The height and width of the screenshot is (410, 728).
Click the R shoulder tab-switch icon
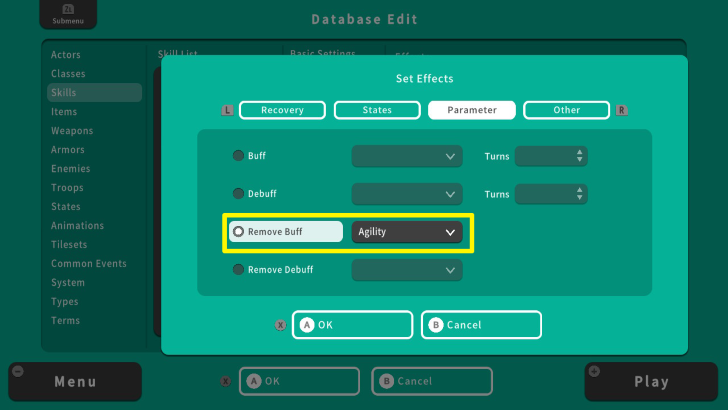(x=622, y=111)
